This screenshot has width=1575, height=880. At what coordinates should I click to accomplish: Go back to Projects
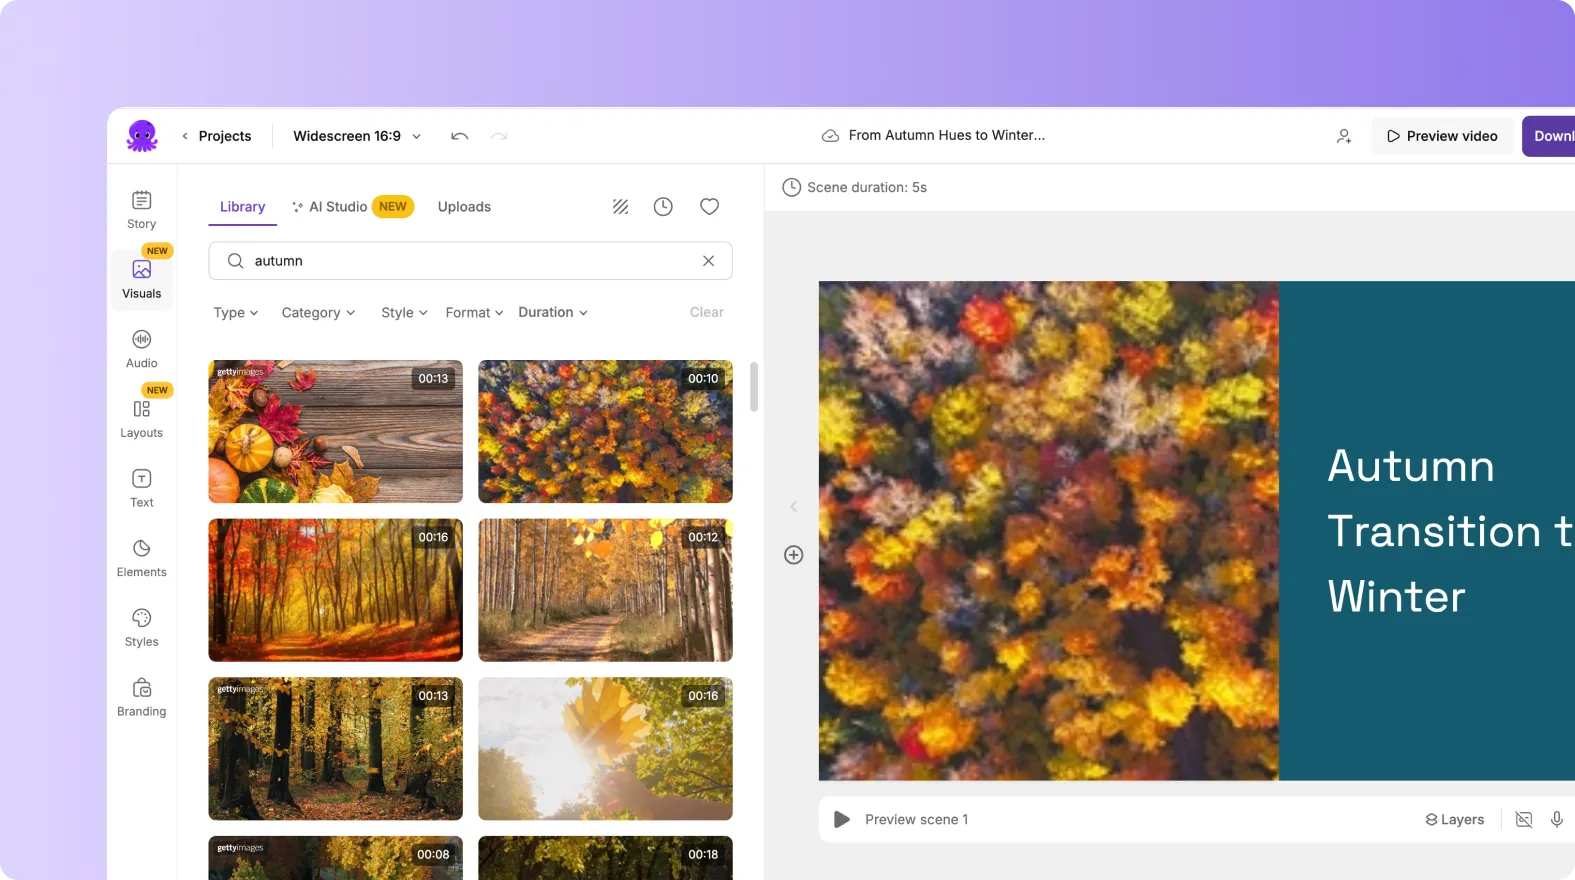click(x=216, y=136)
